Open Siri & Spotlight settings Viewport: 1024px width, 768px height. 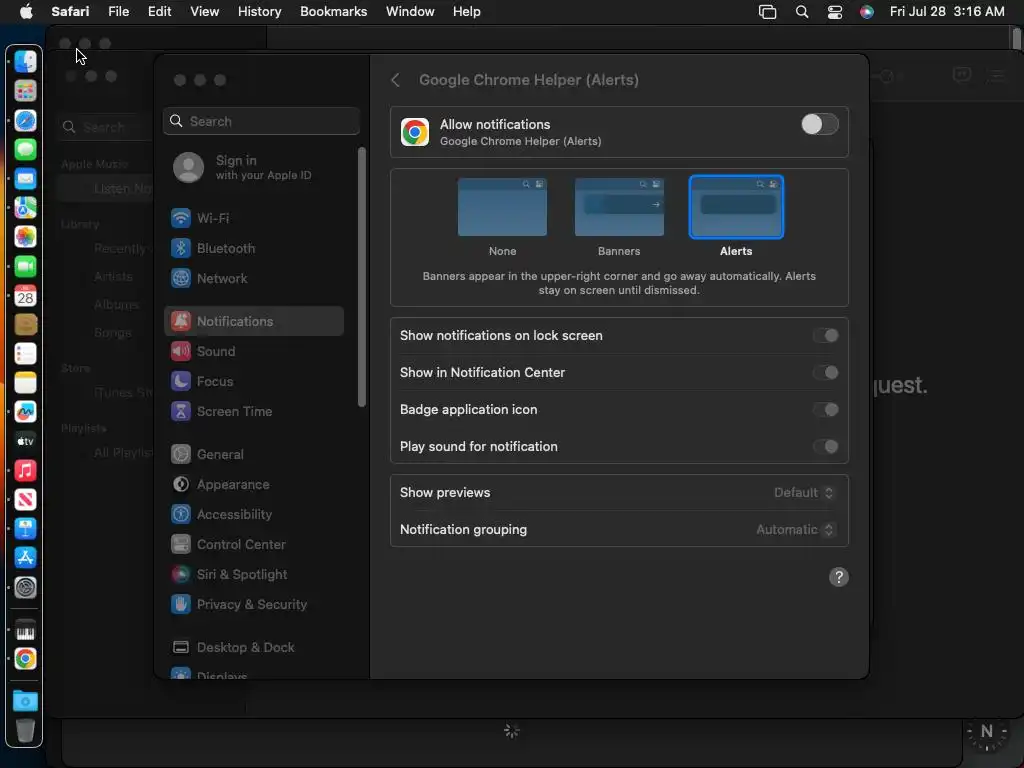[253, 575]
